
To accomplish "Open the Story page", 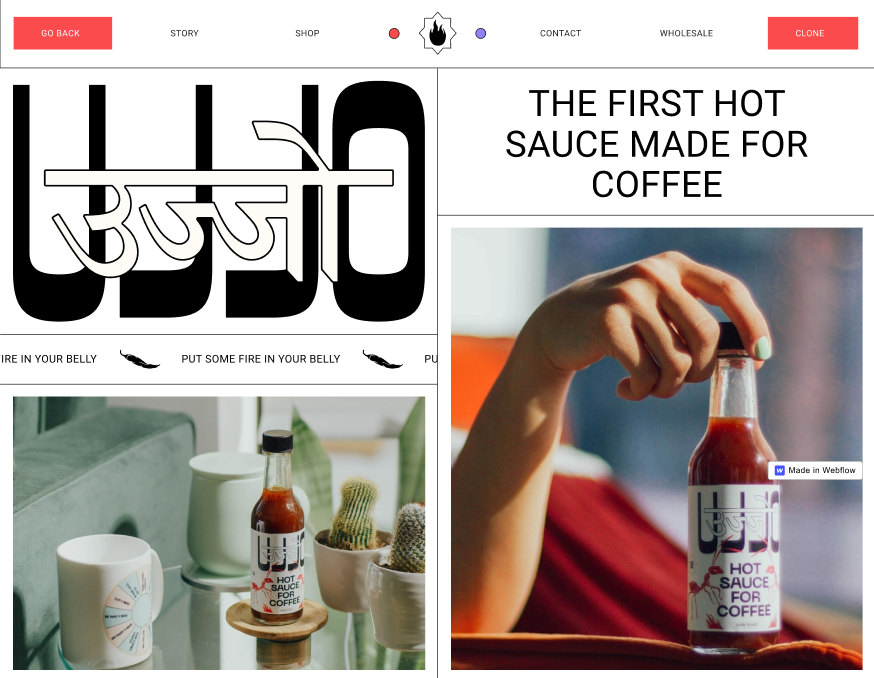I will pyautogui.click(x=184, y=33).
